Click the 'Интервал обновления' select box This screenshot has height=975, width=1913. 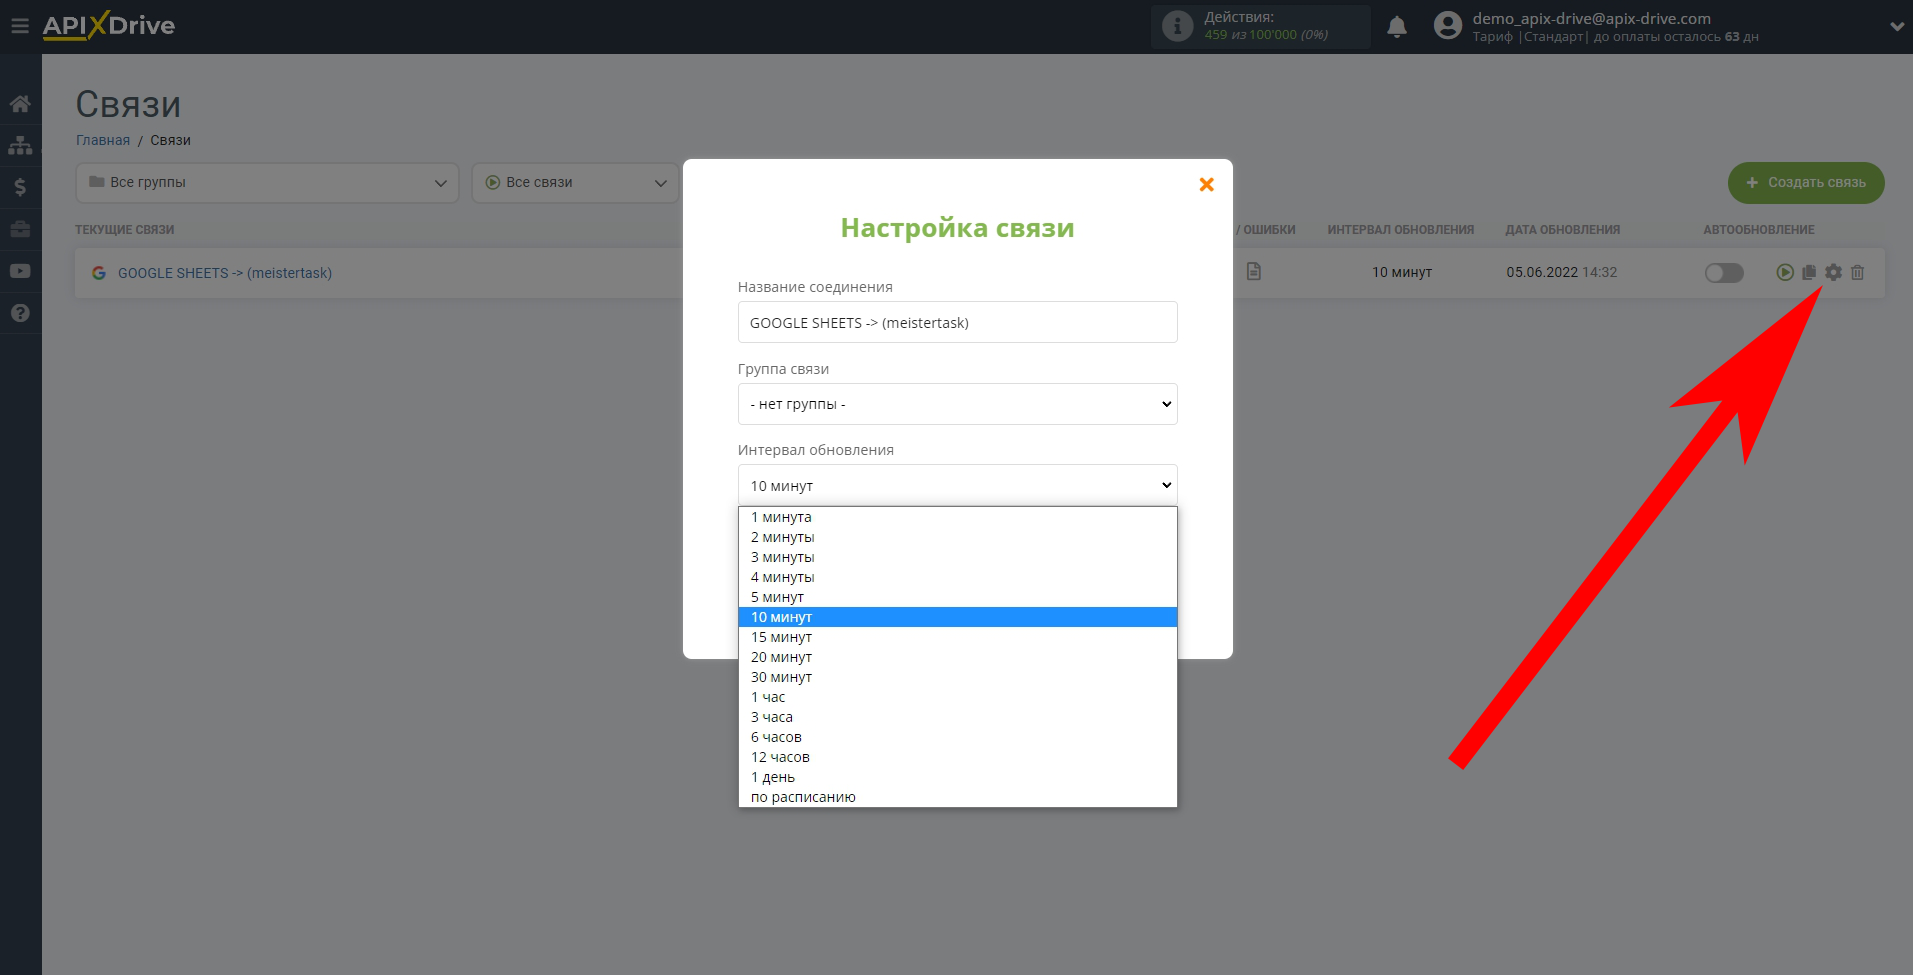click(x=957, y=485)
